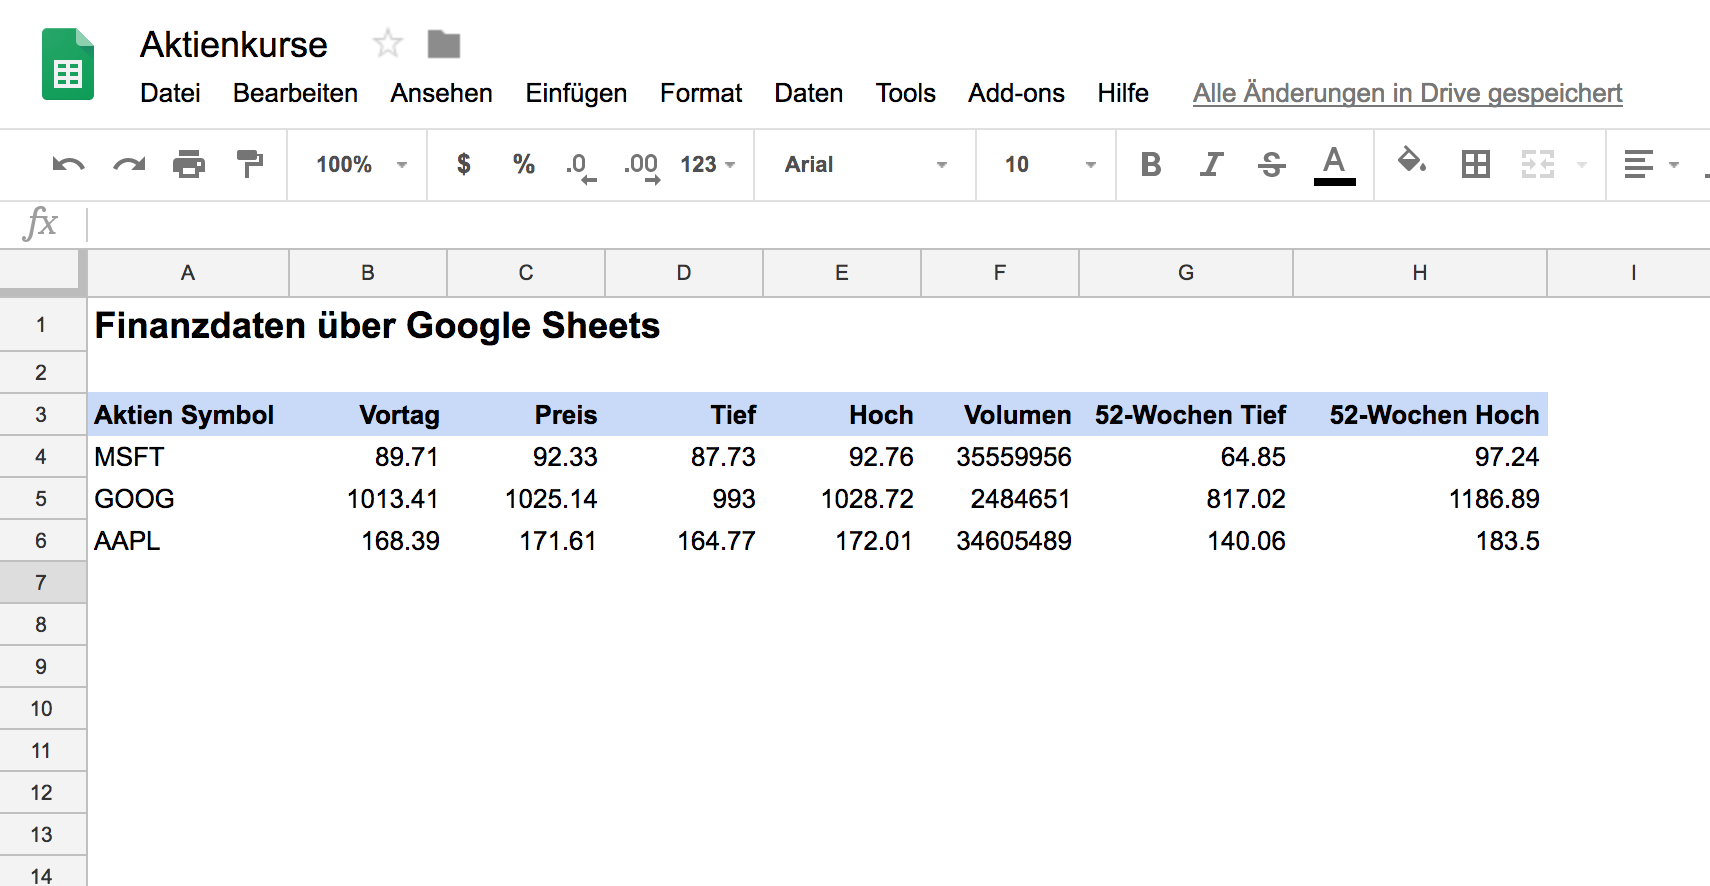Open the text color picker
This screenshot has width=1710, height=886.
(x=1334, y=165)
